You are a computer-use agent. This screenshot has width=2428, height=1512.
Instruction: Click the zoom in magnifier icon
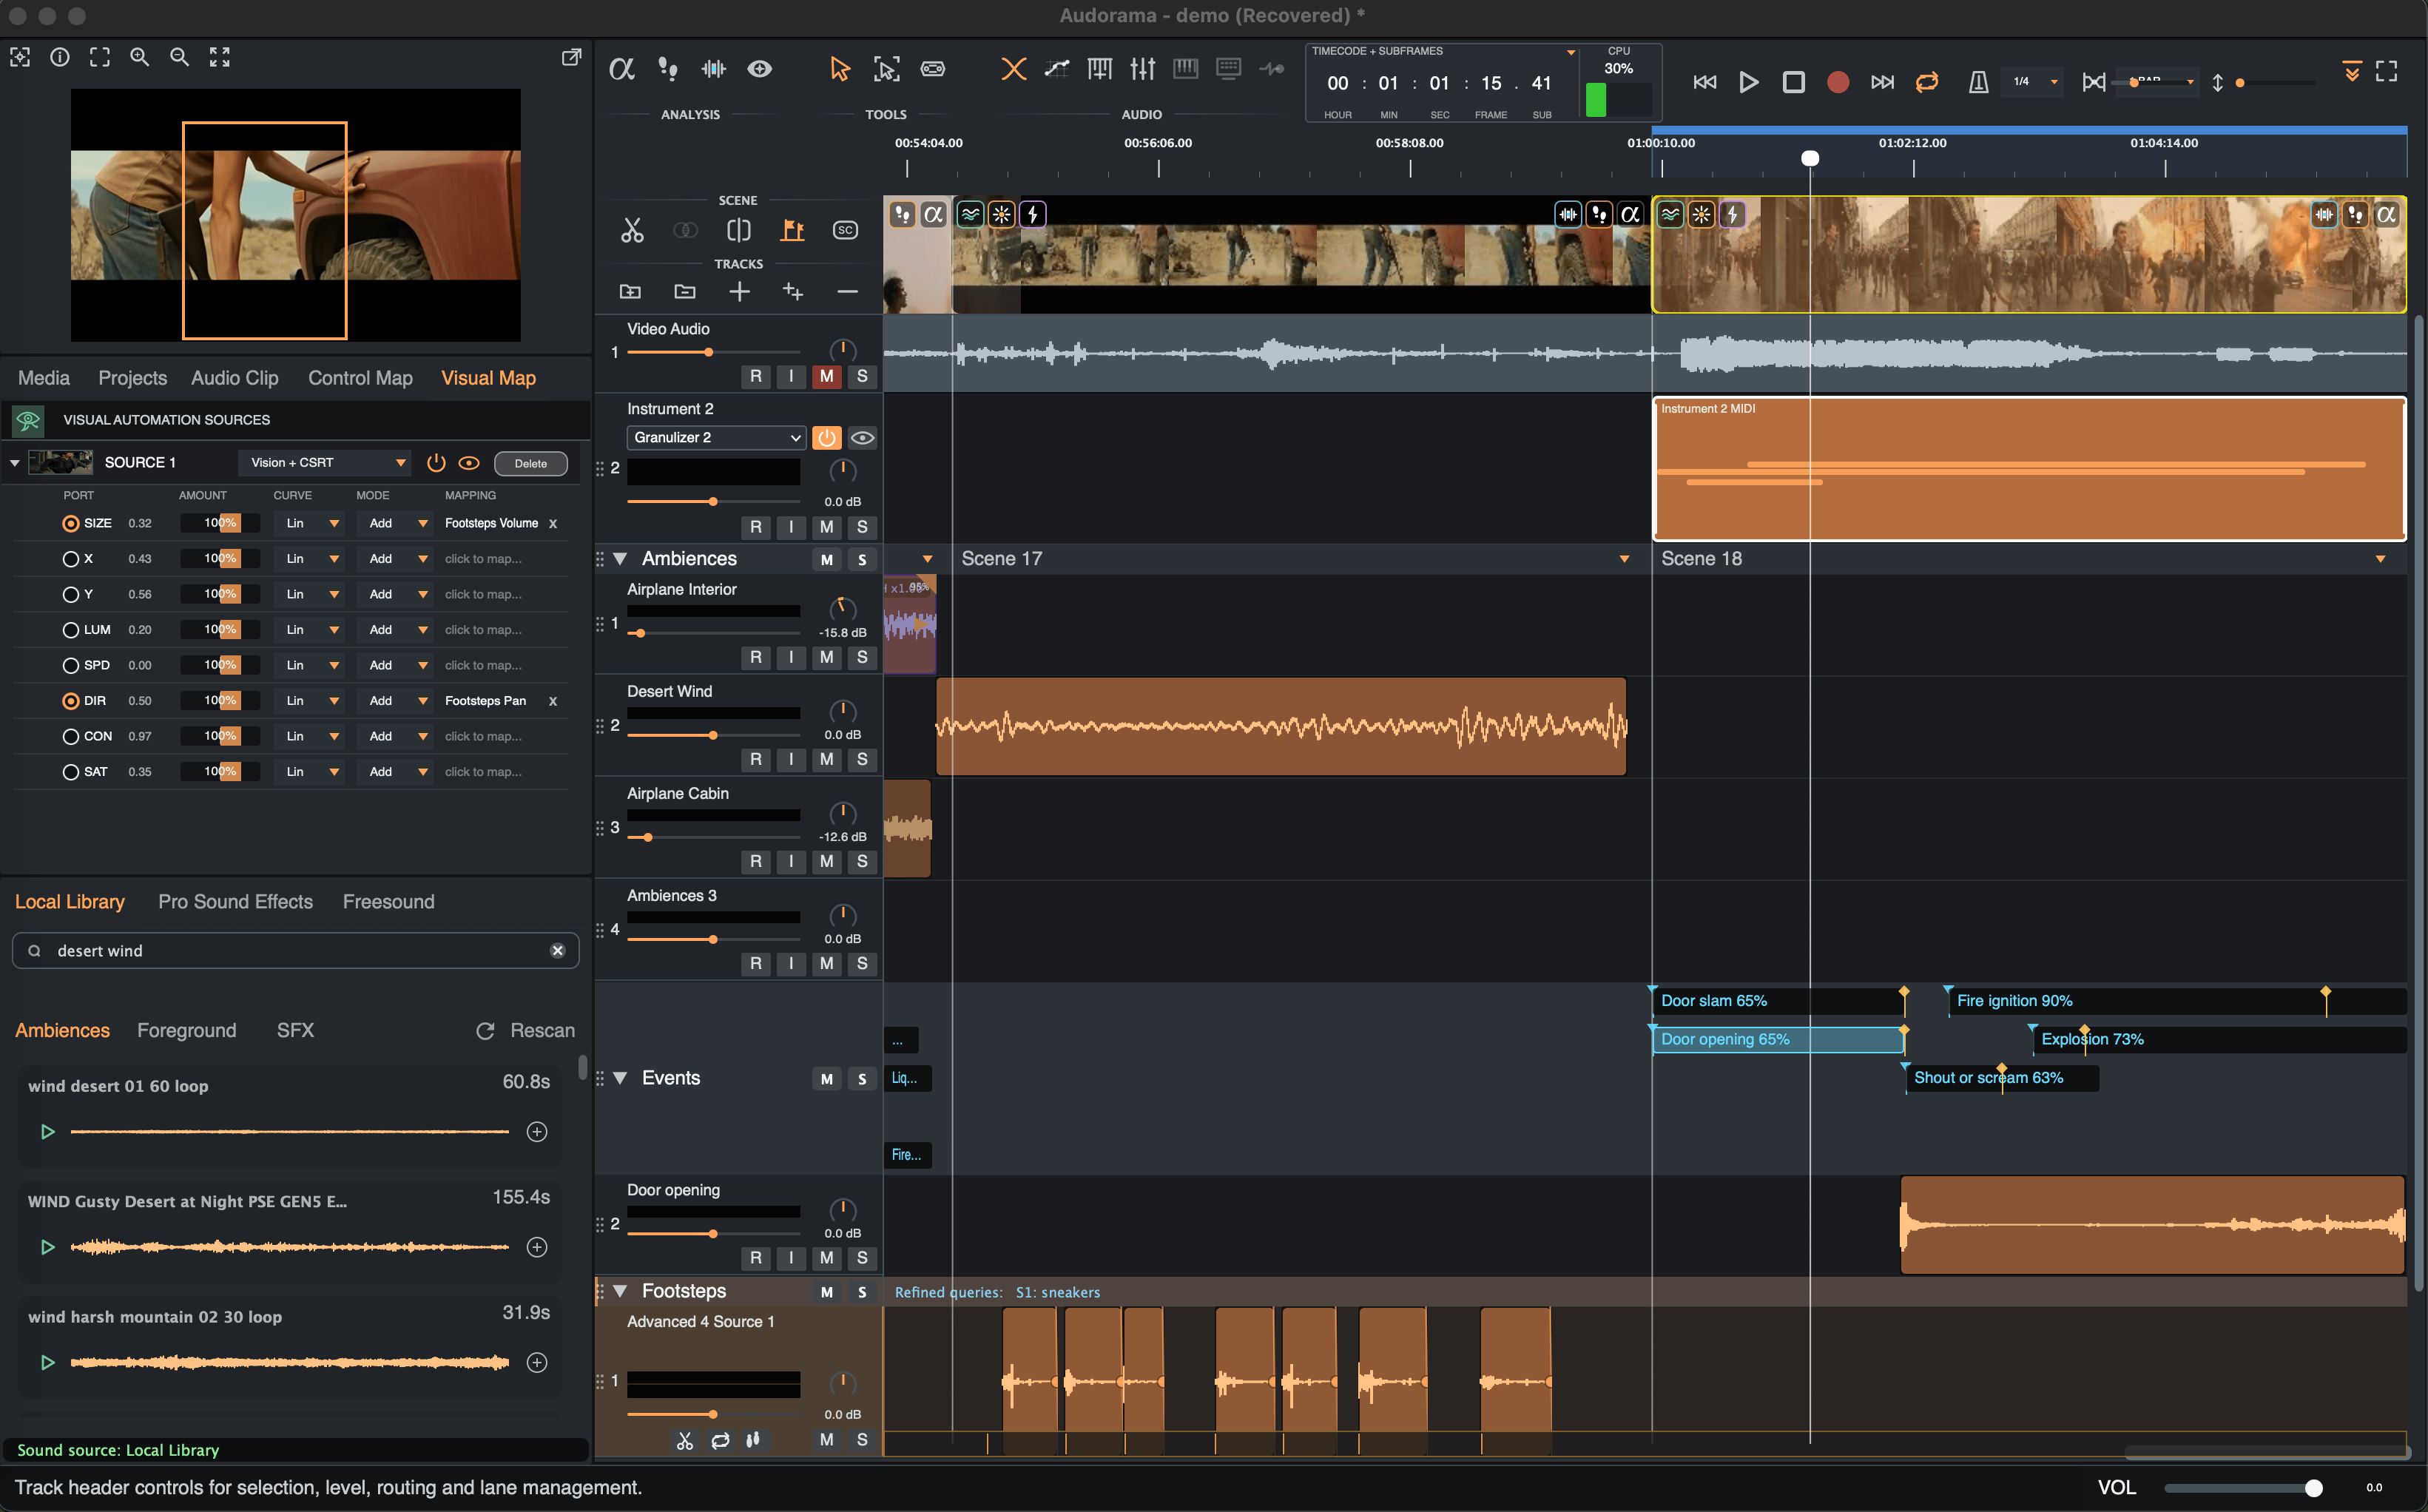point(139,57)
